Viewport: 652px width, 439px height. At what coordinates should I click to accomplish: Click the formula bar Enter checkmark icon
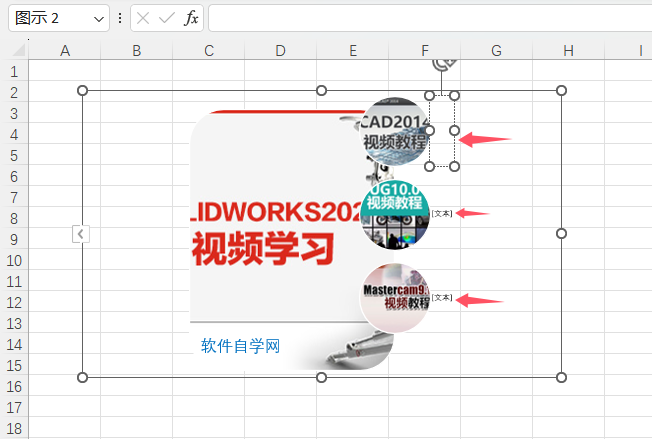click(x=167, y=18)
